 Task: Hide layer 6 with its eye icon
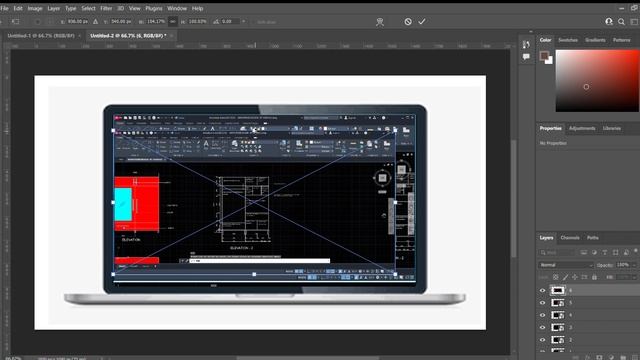click(542, 291)
